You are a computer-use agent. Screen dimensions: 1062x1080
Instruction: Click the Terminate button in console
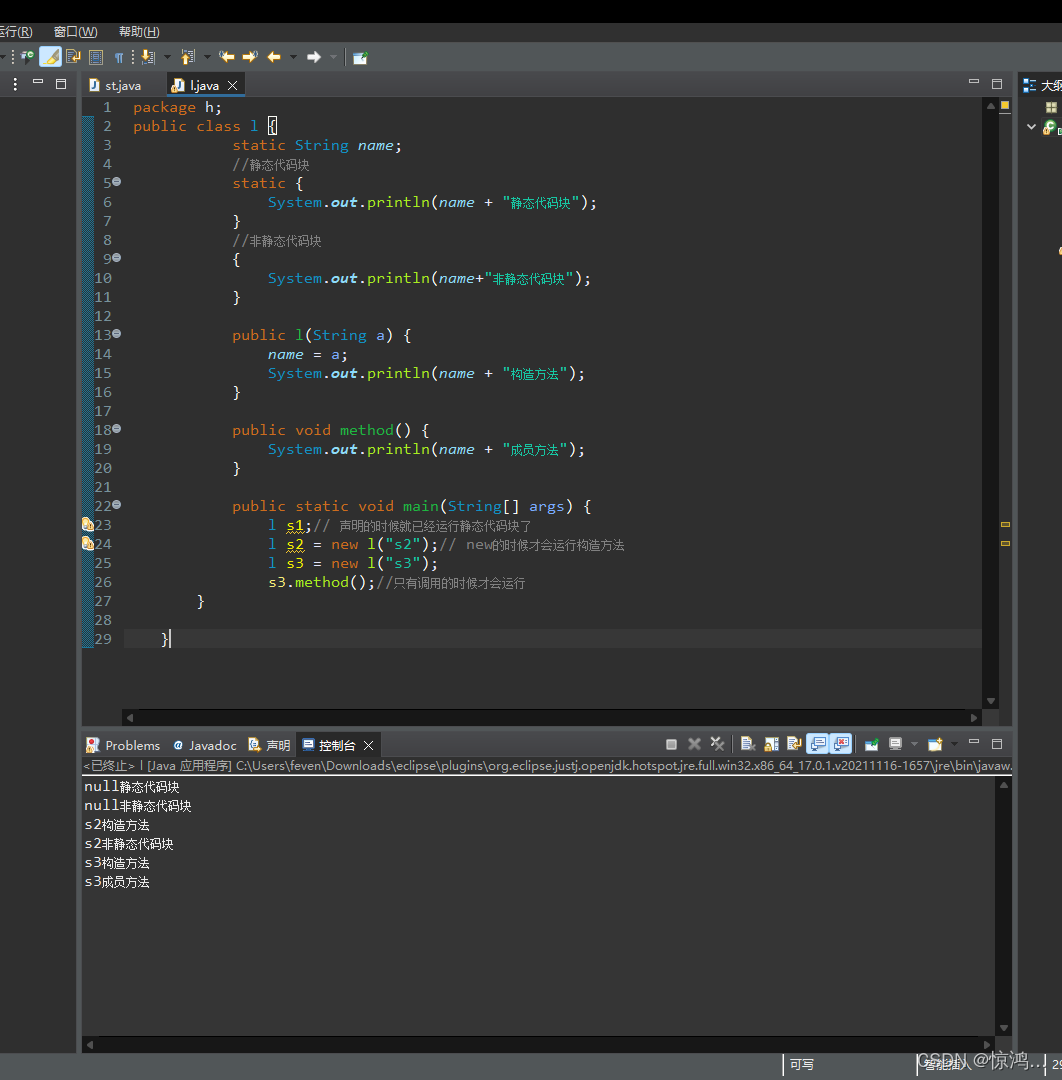click(671, 744)
